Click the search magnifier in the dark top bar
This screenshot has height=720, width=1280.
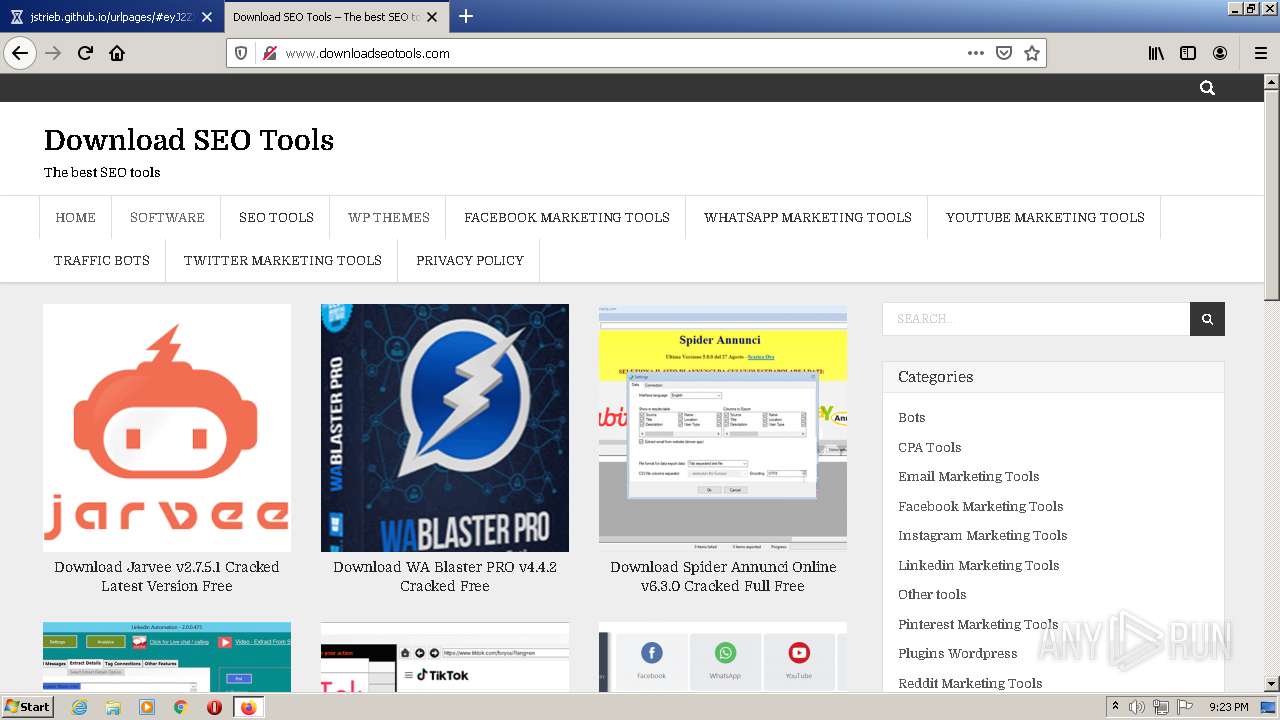click(1207, 88)
